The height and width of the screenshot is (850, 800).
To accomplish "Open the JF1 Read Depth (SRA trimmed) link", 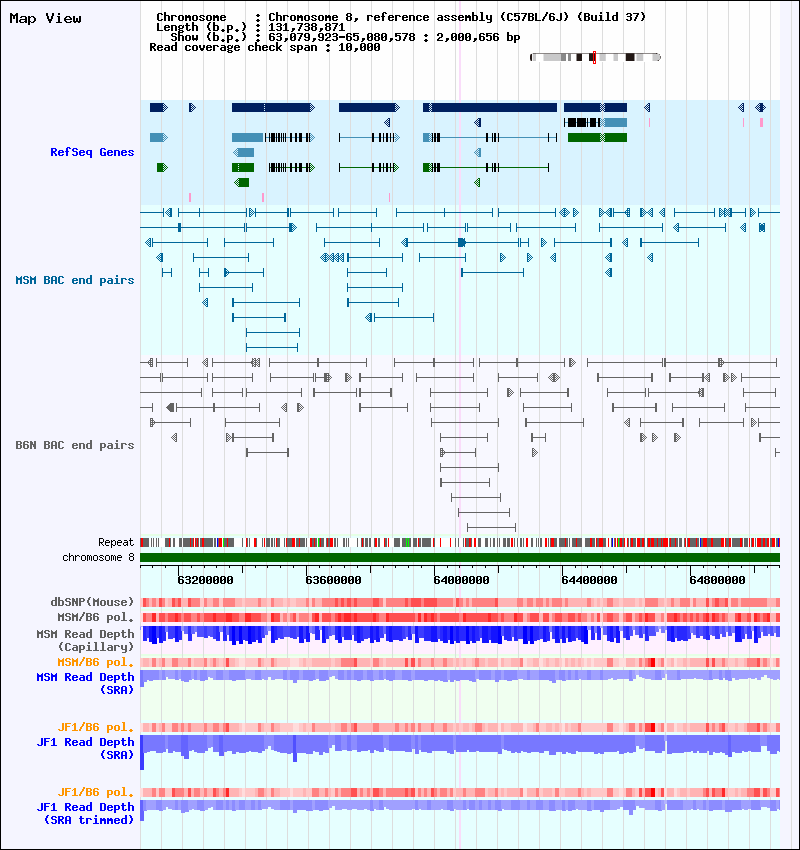I will [x=85, y=814].
